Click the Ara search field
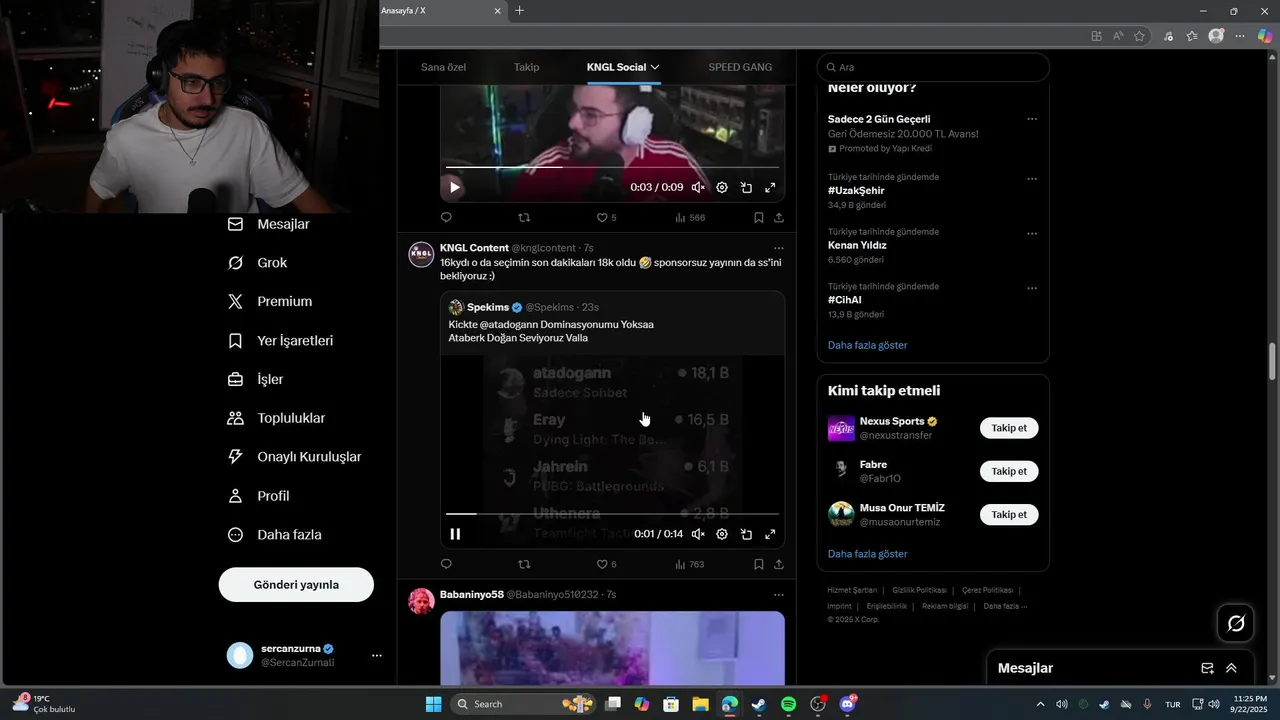The image size is (1280, 720). [x=933, y=67]
